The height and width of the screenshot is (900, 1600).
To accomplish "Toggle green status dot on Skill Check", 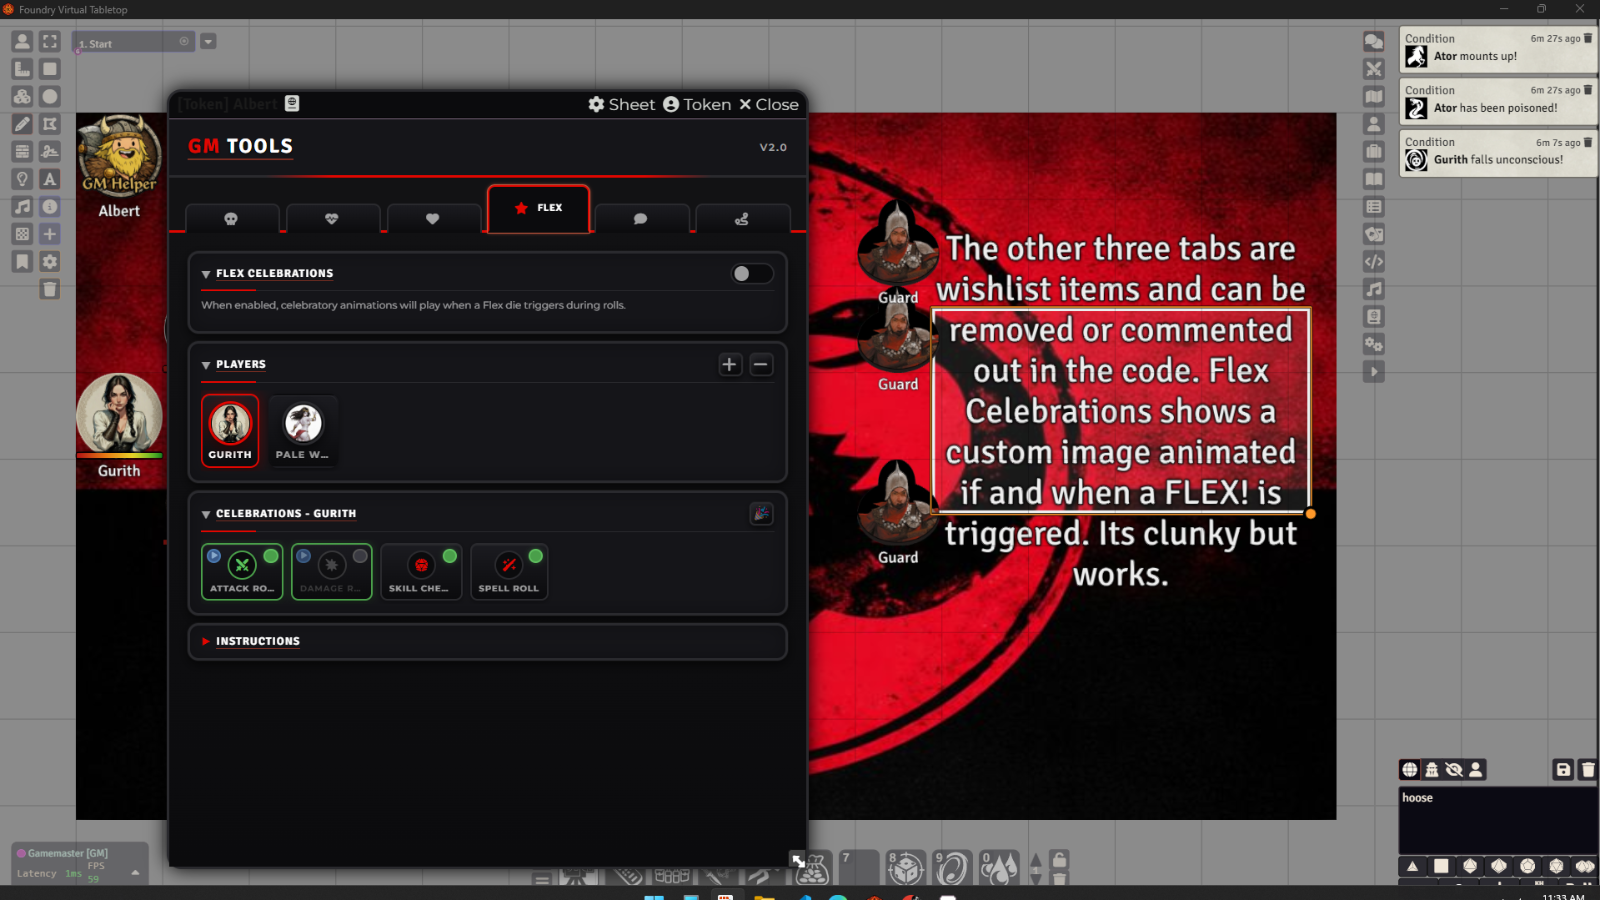I will [450, 556].
